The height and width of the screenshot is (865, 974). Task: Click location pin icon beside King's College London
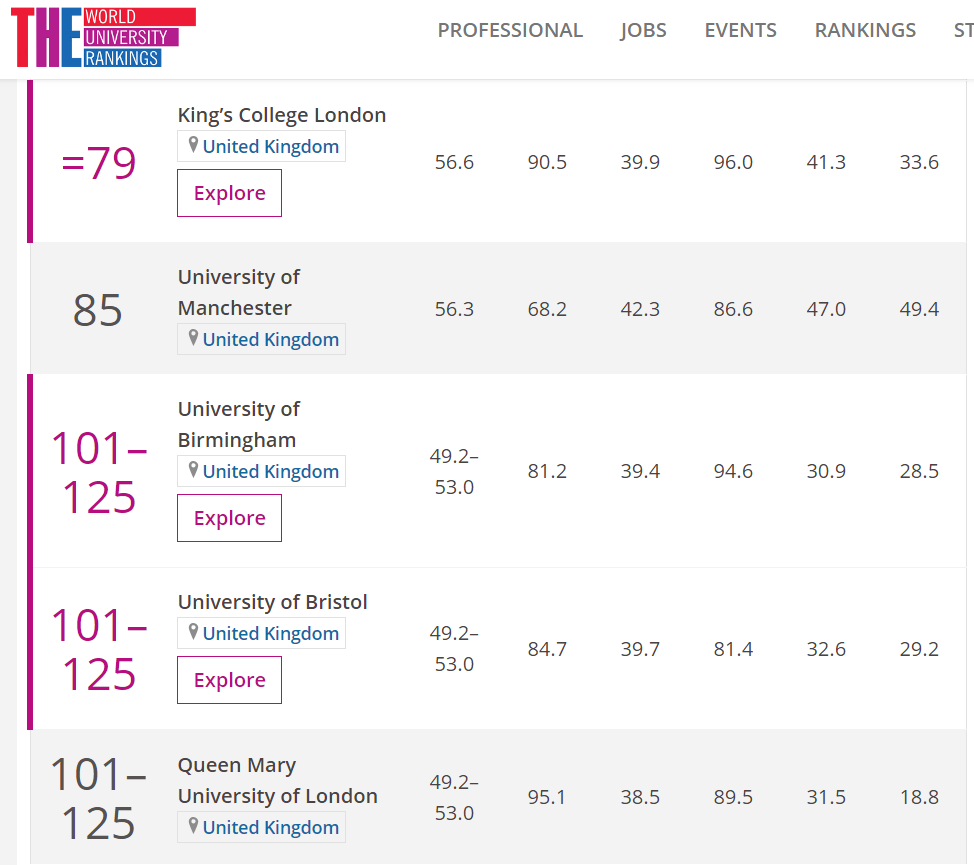[193, 145]
